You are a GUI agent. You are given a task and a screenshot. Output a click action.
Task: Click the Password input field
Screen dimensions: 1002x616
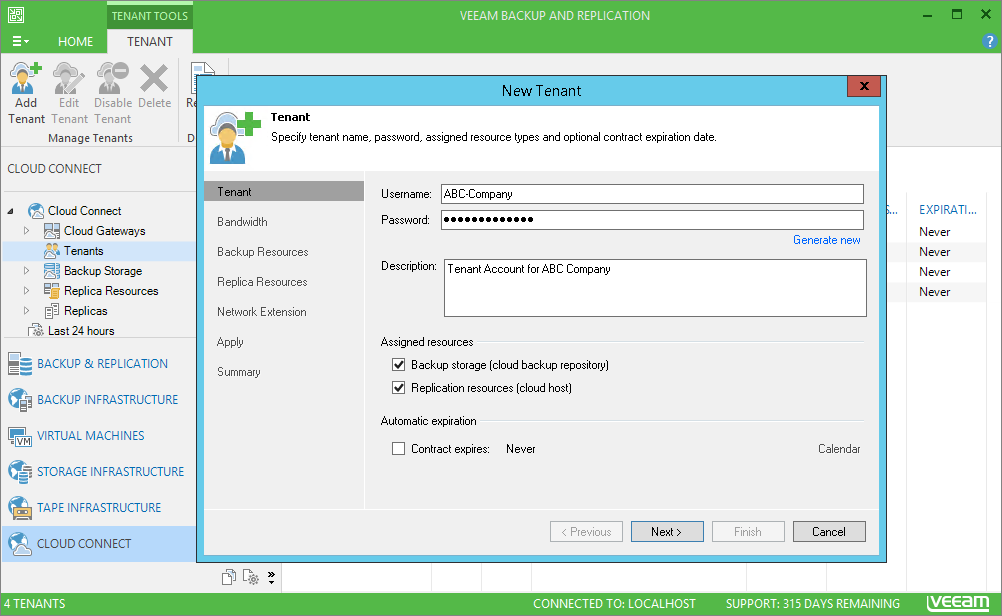[x=652, y=220]
